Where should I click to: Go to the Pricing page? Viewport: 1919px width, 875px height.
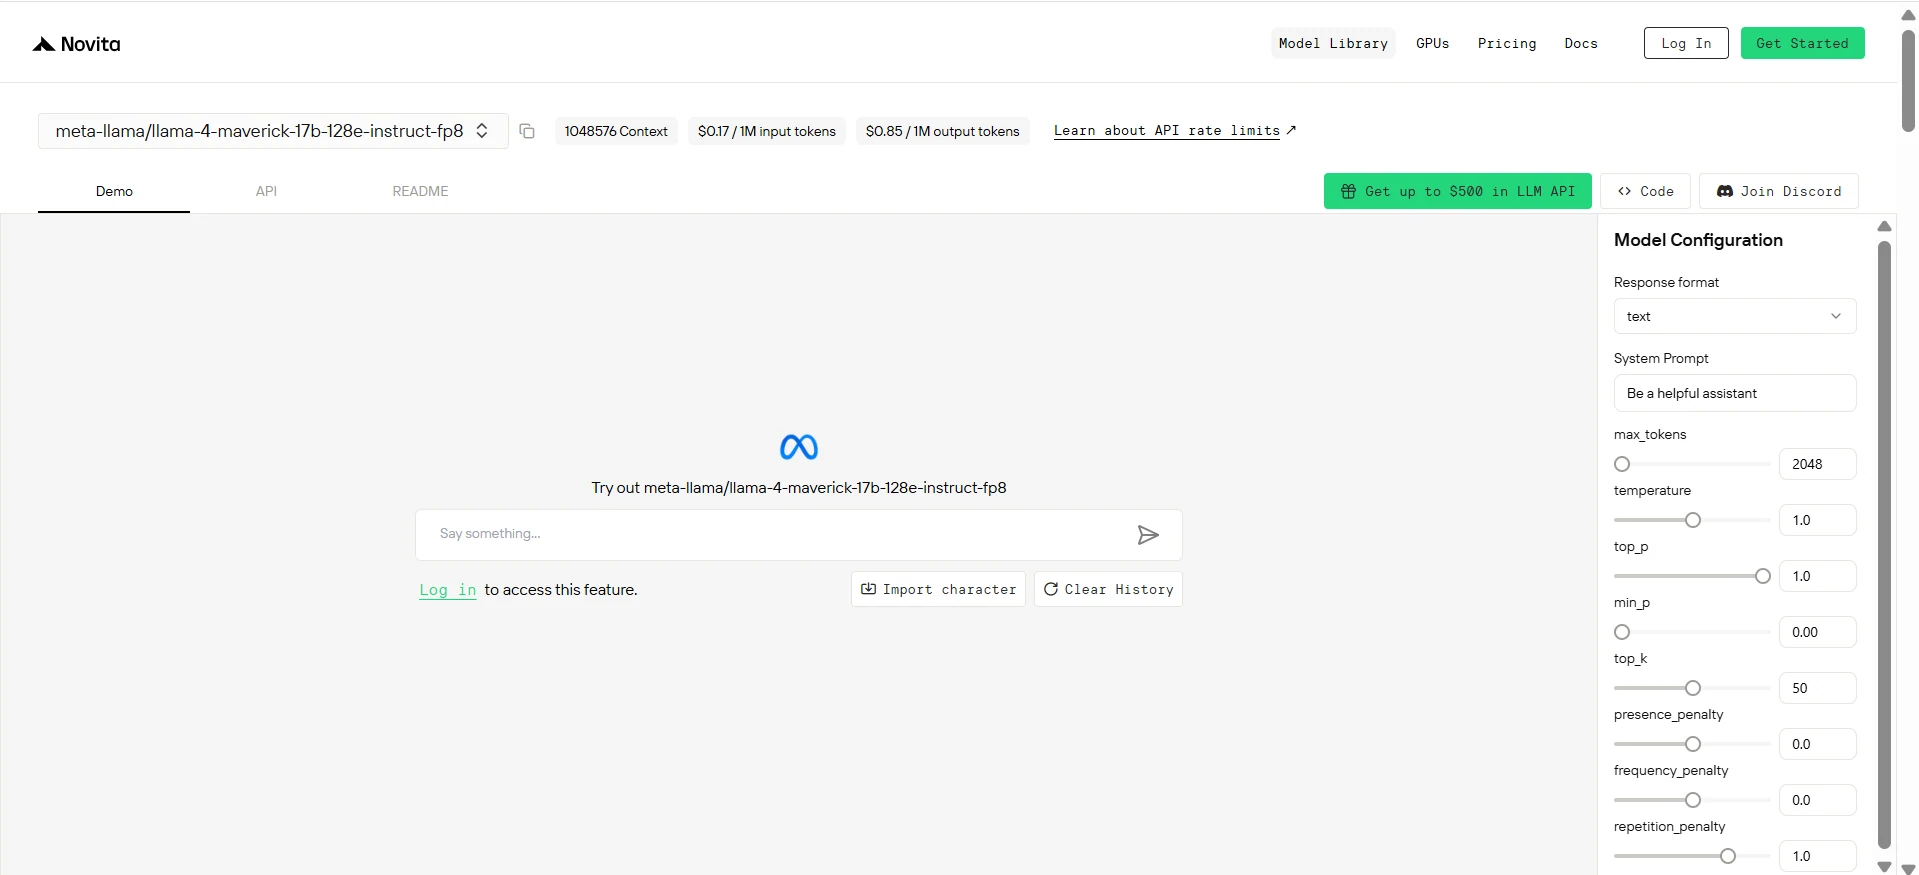1507,43
